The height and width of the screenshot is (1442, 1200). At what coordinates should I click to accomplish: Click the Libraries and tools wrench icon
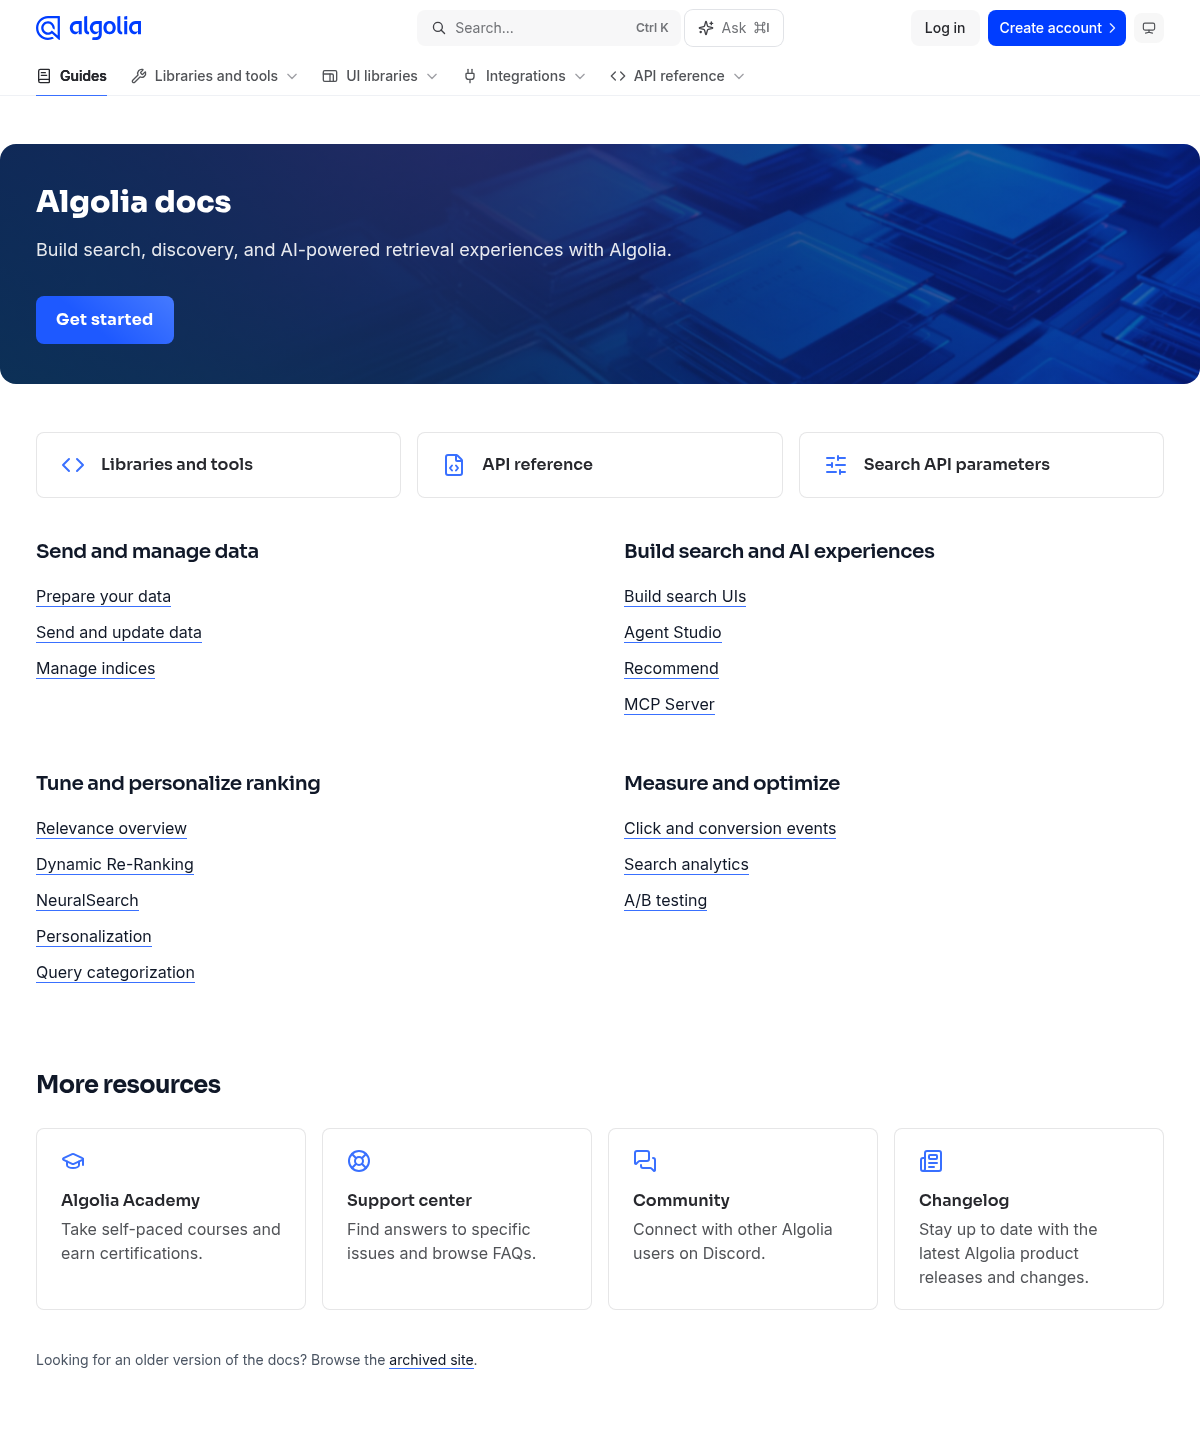pos(139,76)
